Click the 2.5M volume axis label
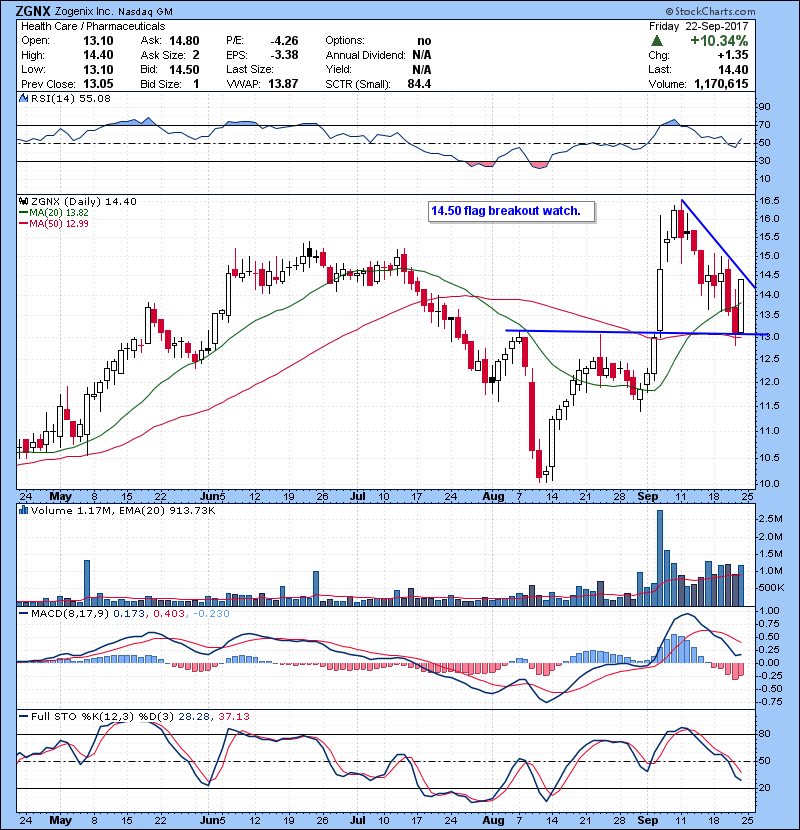This screenshot has height=830, width=800. (x=770, y=519)
